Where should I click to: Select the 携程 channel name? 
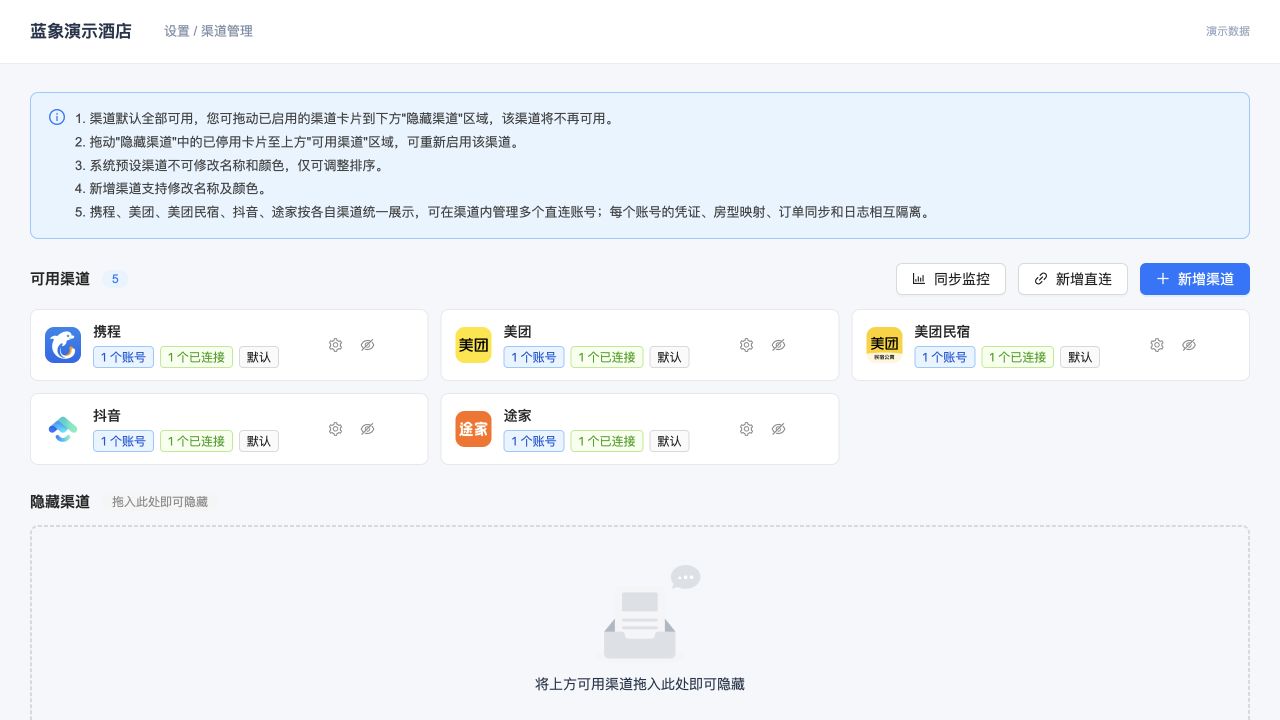[107, 331]
